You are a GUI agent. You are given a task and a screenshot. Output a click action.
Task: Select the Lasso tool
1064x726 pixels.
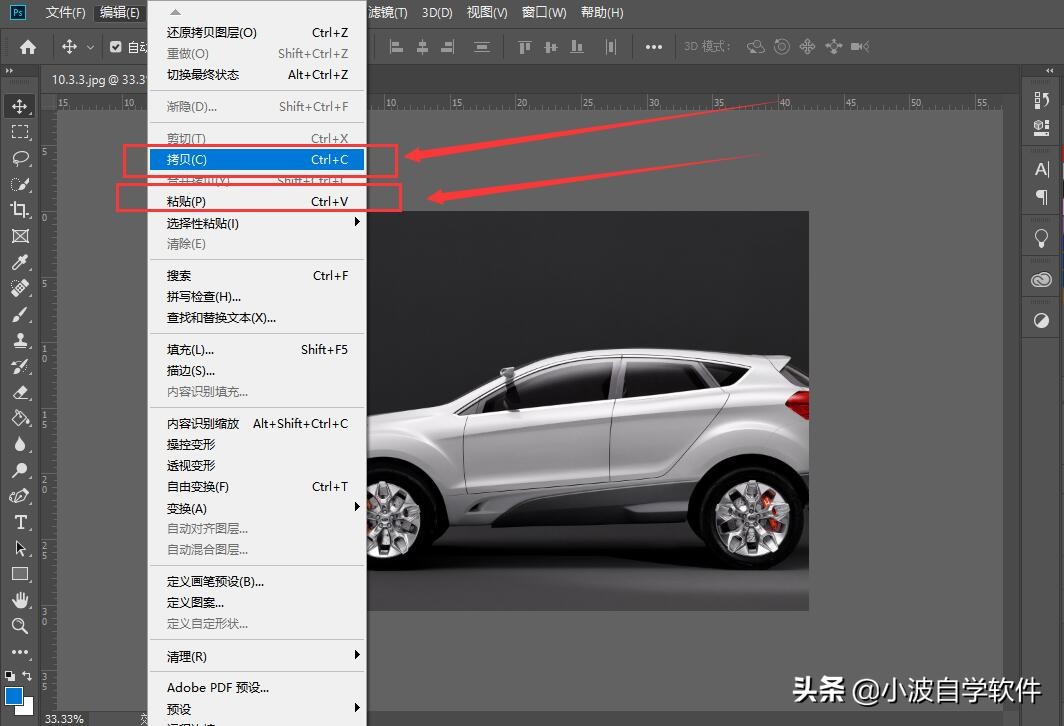20,158
